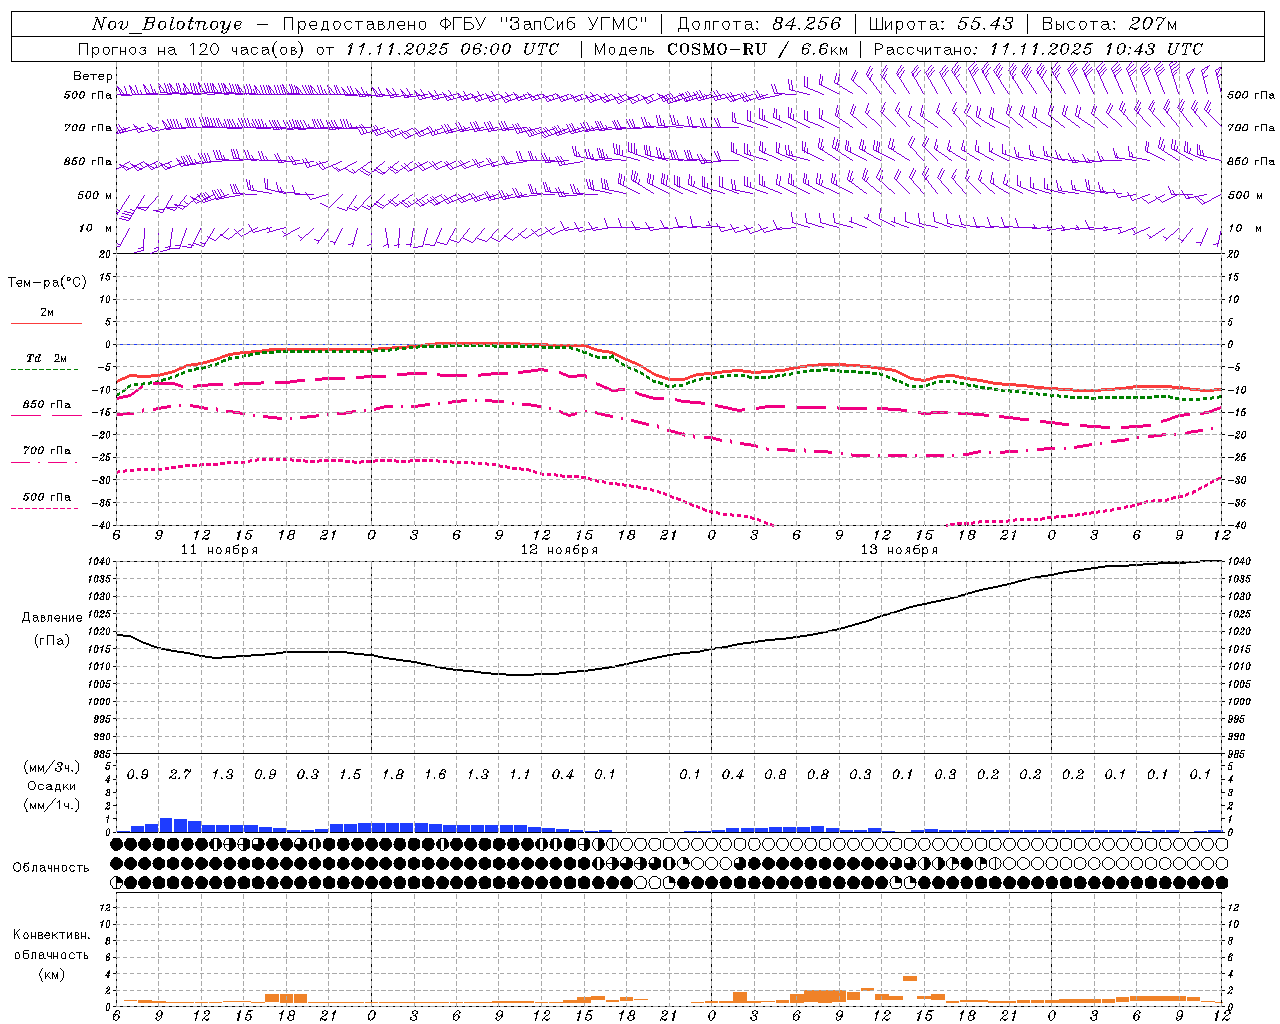1280x1024 pixels.
Task: Click the "850 гПа" temperature legend entry
Action: [47, 404]
